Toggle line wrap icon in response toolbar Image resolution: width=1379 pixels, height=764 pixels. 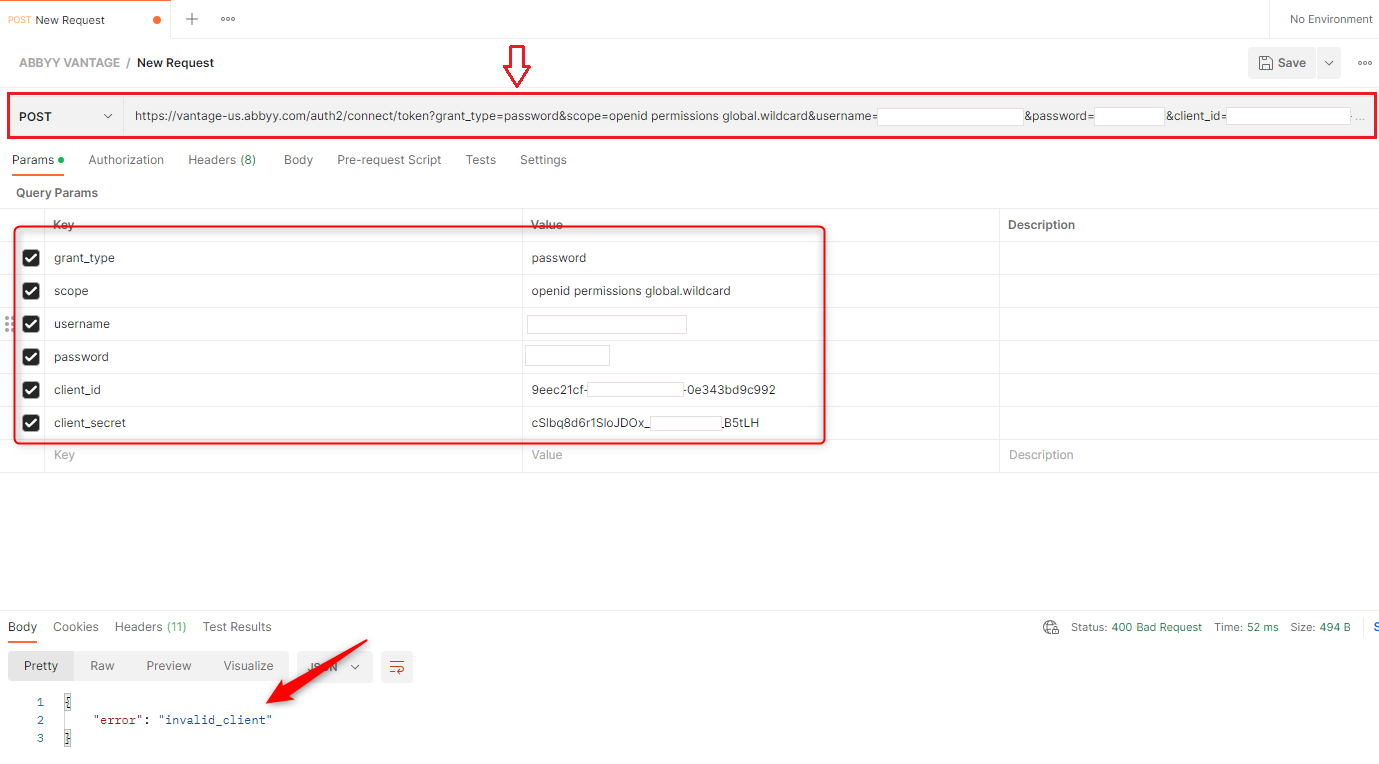point(397,666)
